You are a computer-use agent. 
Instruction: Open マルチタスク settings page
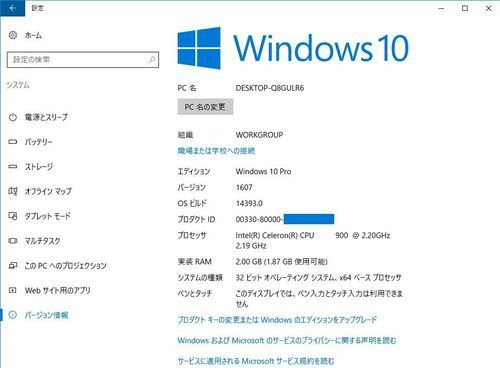(42, 241)
